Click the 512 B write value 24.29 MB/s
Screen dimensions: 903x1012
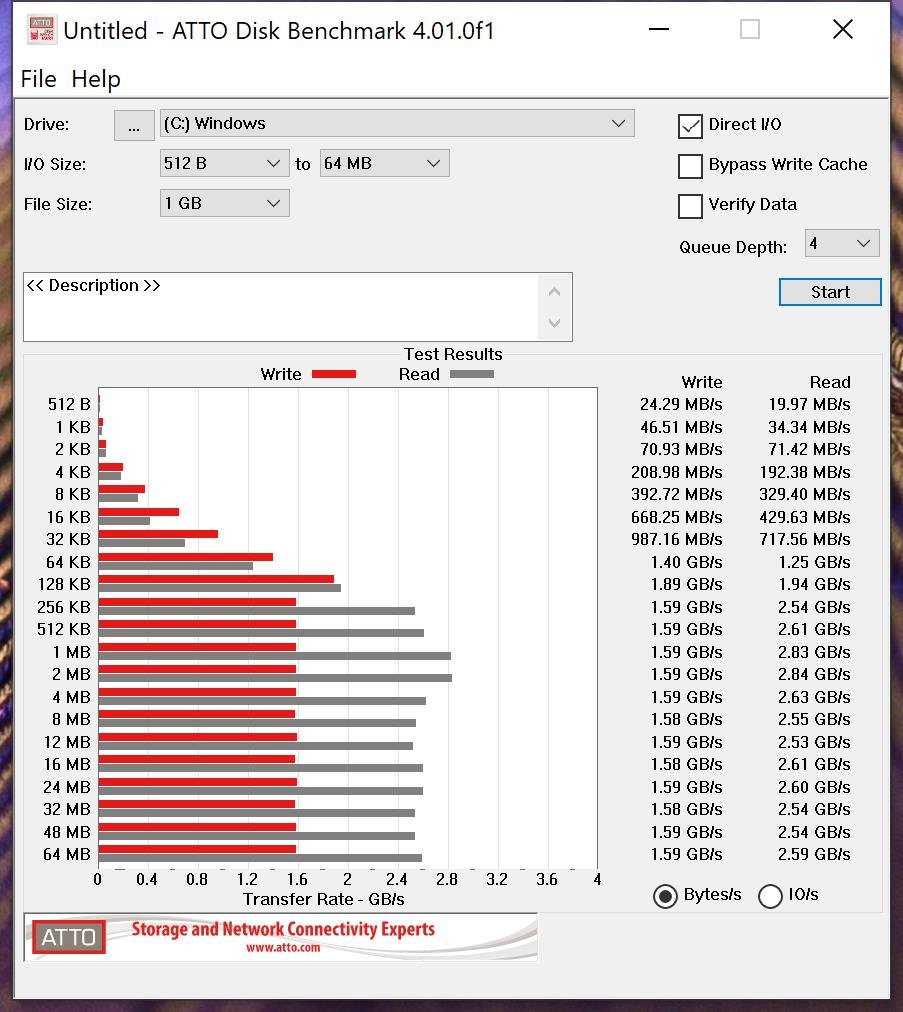pos(681,405)
